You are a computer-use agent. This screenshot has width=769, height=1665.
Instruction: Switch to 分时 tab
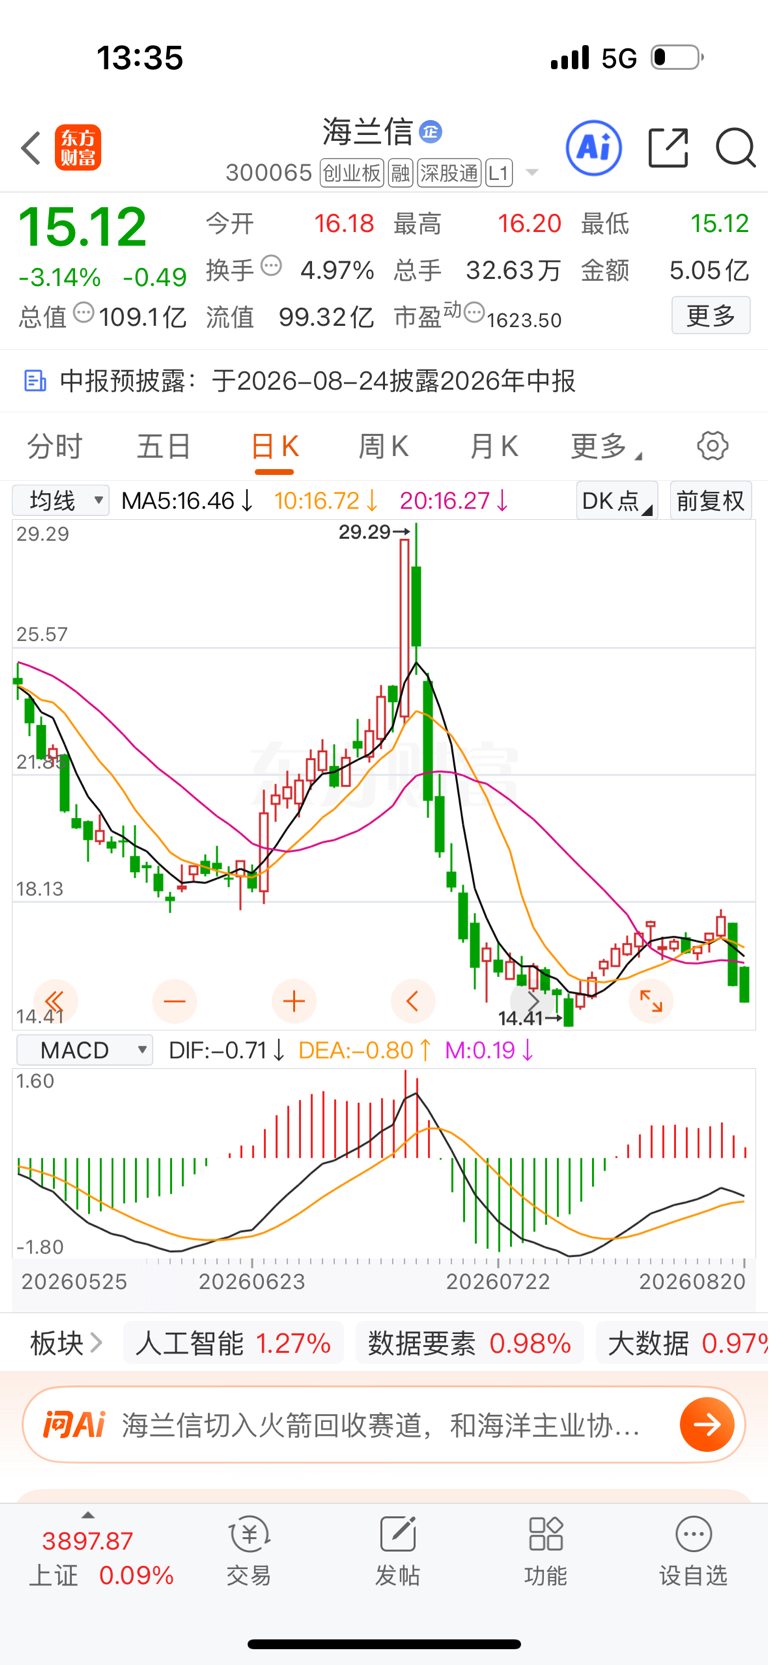click(x=55, y=446)
